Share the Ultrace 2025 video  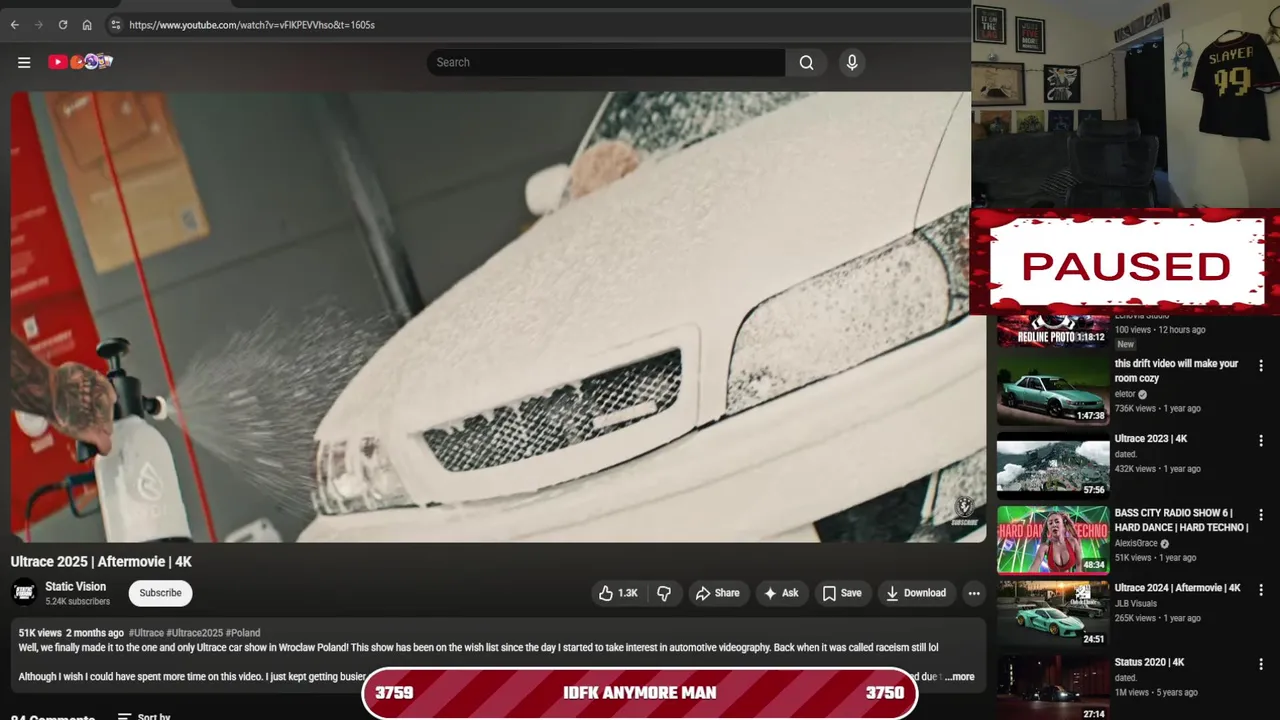(717, 593)
